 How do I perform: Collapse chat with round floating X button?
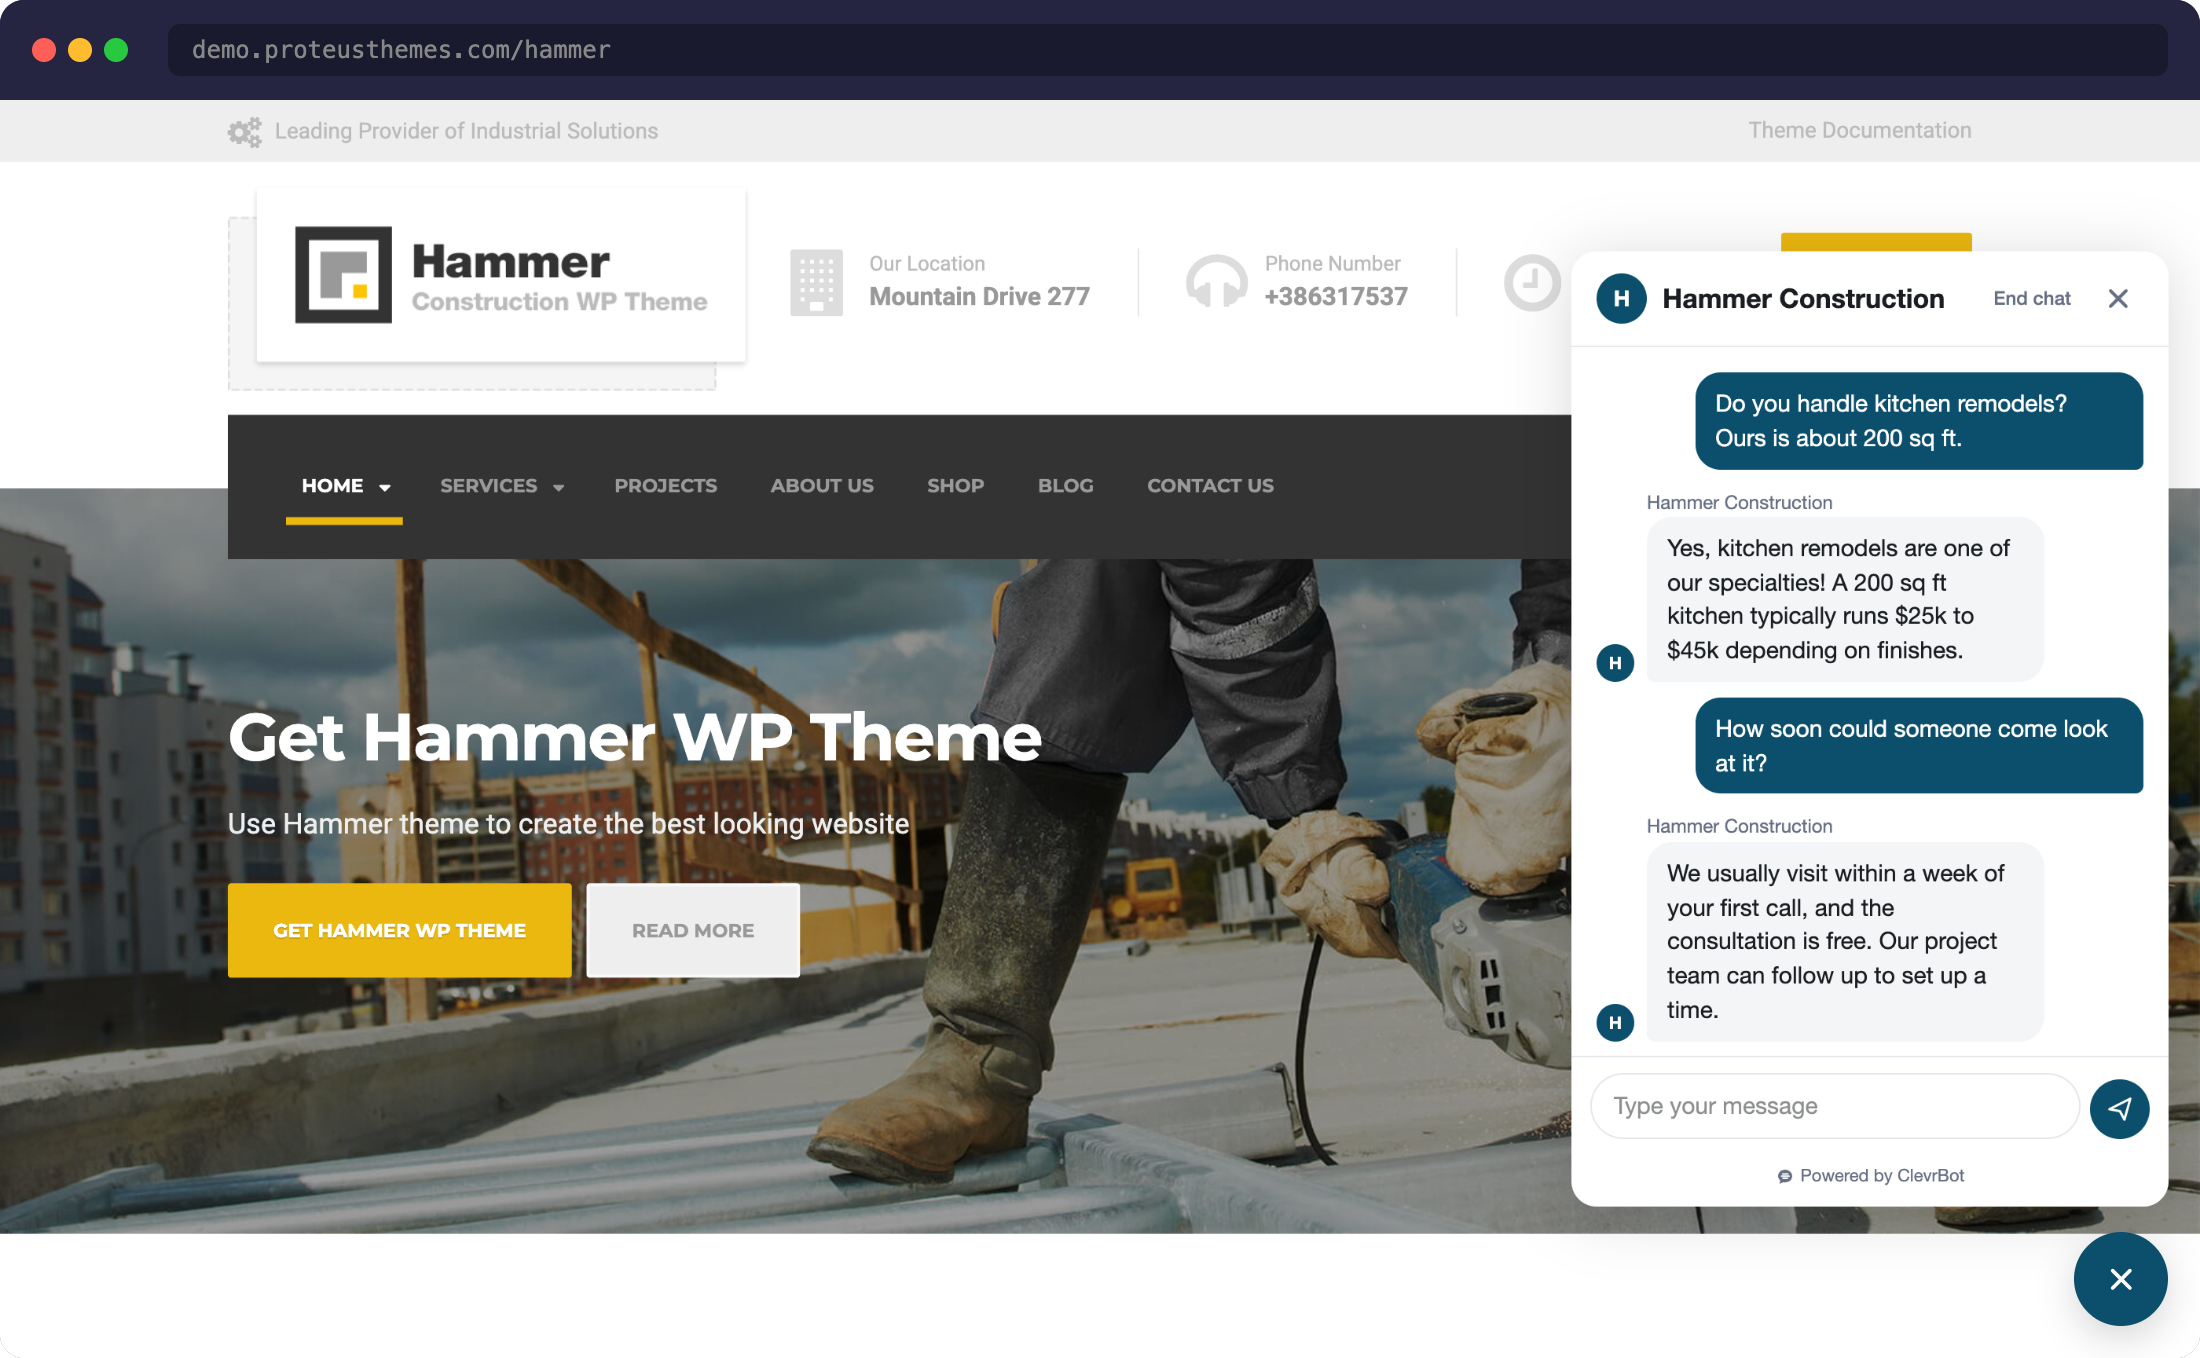2120,1279
